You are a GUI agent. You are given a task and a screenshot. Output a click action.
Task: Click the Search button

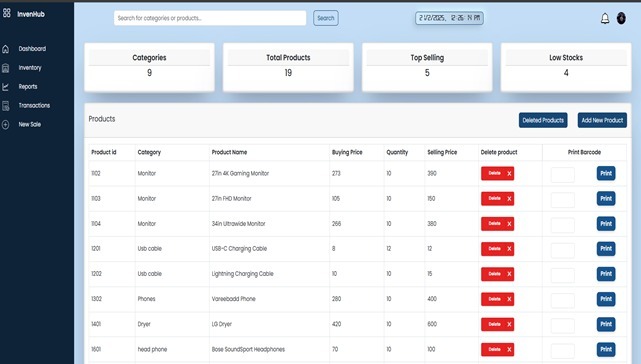(326, 18)
